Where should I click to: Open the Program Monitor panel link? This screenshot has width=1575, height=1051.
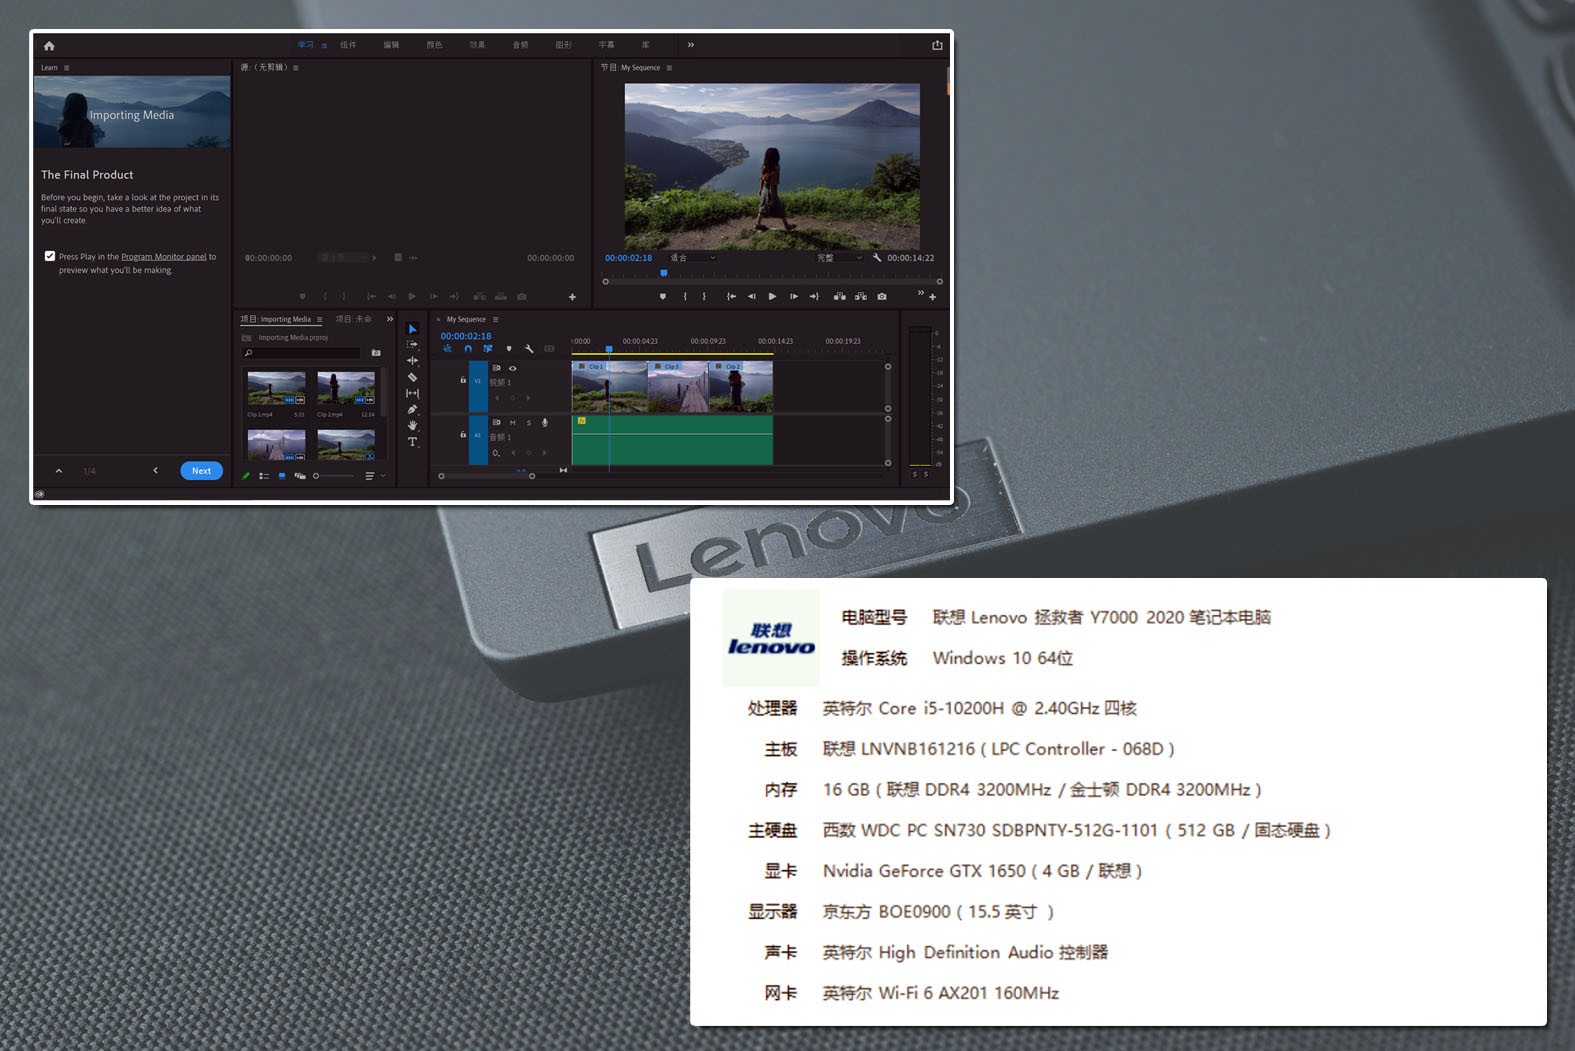click(164, 257)
